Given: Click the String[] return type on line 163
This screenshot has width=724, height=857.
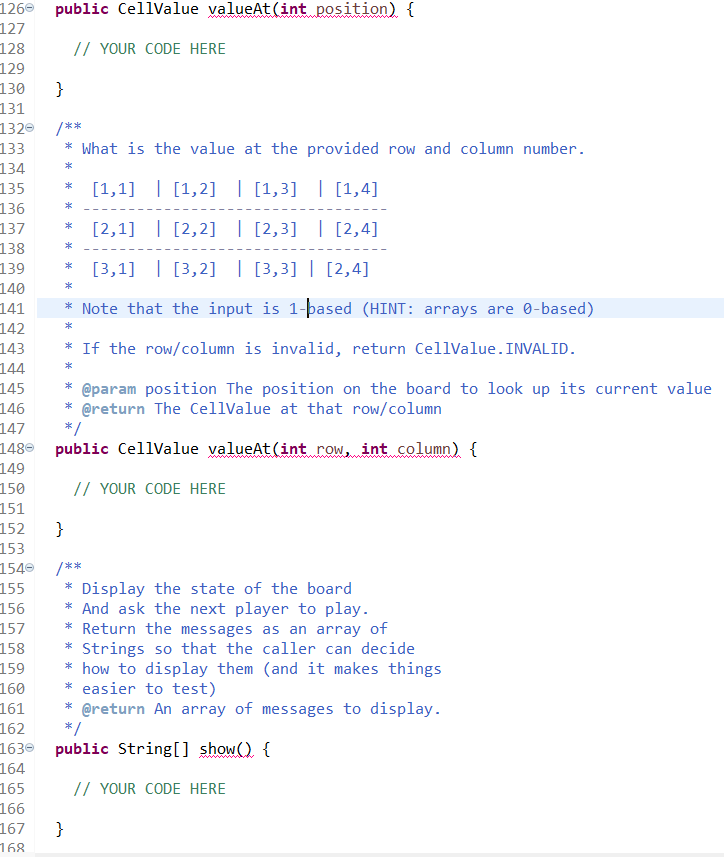Looking at the screenshot, I should tap(154, 749).
